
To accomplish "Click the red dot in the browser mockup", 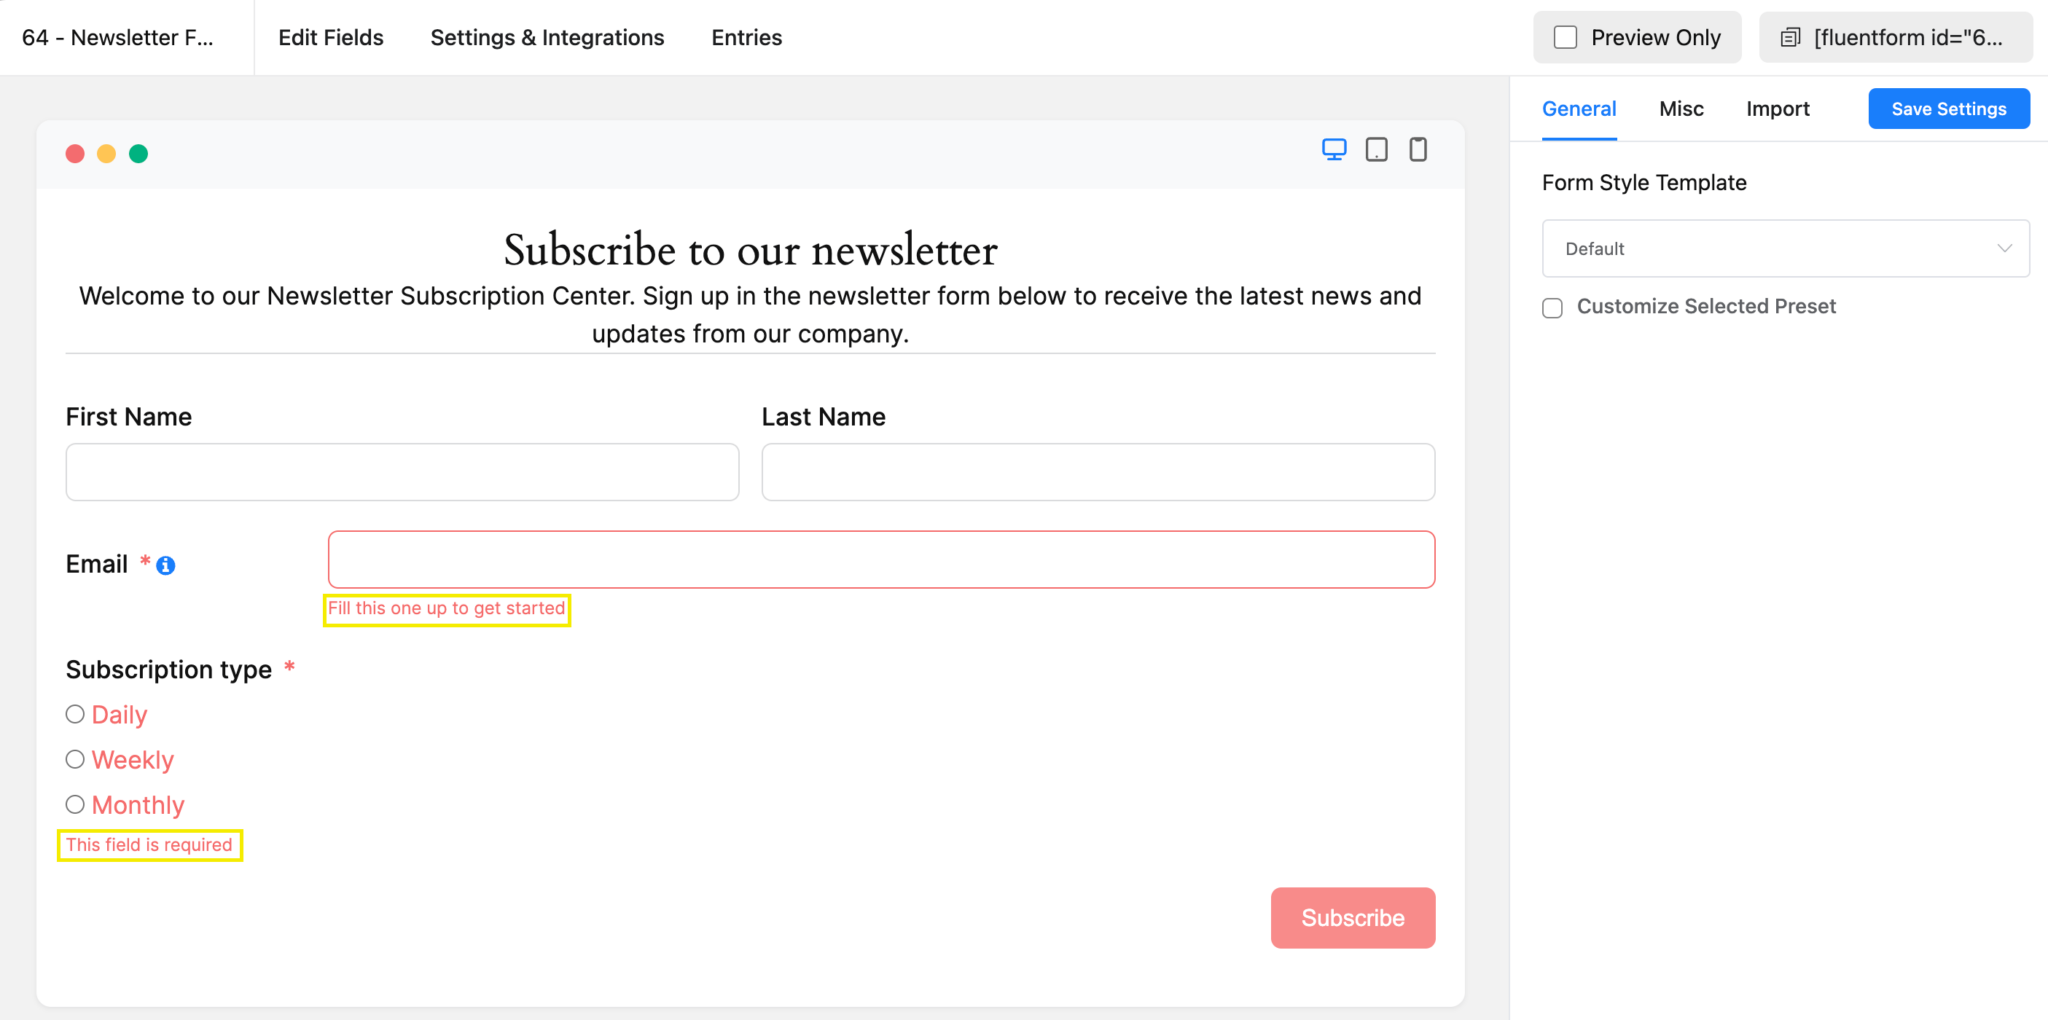I will [x=75, y=153].
